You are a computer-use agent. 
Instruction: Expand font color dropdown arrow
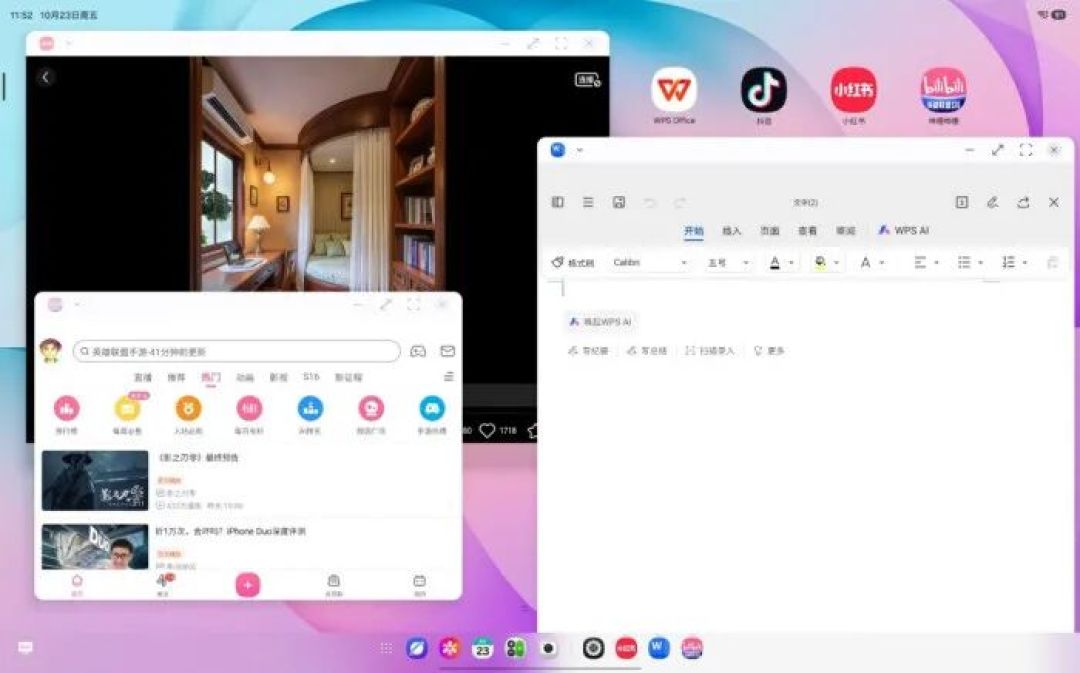[x=791, y=263]
